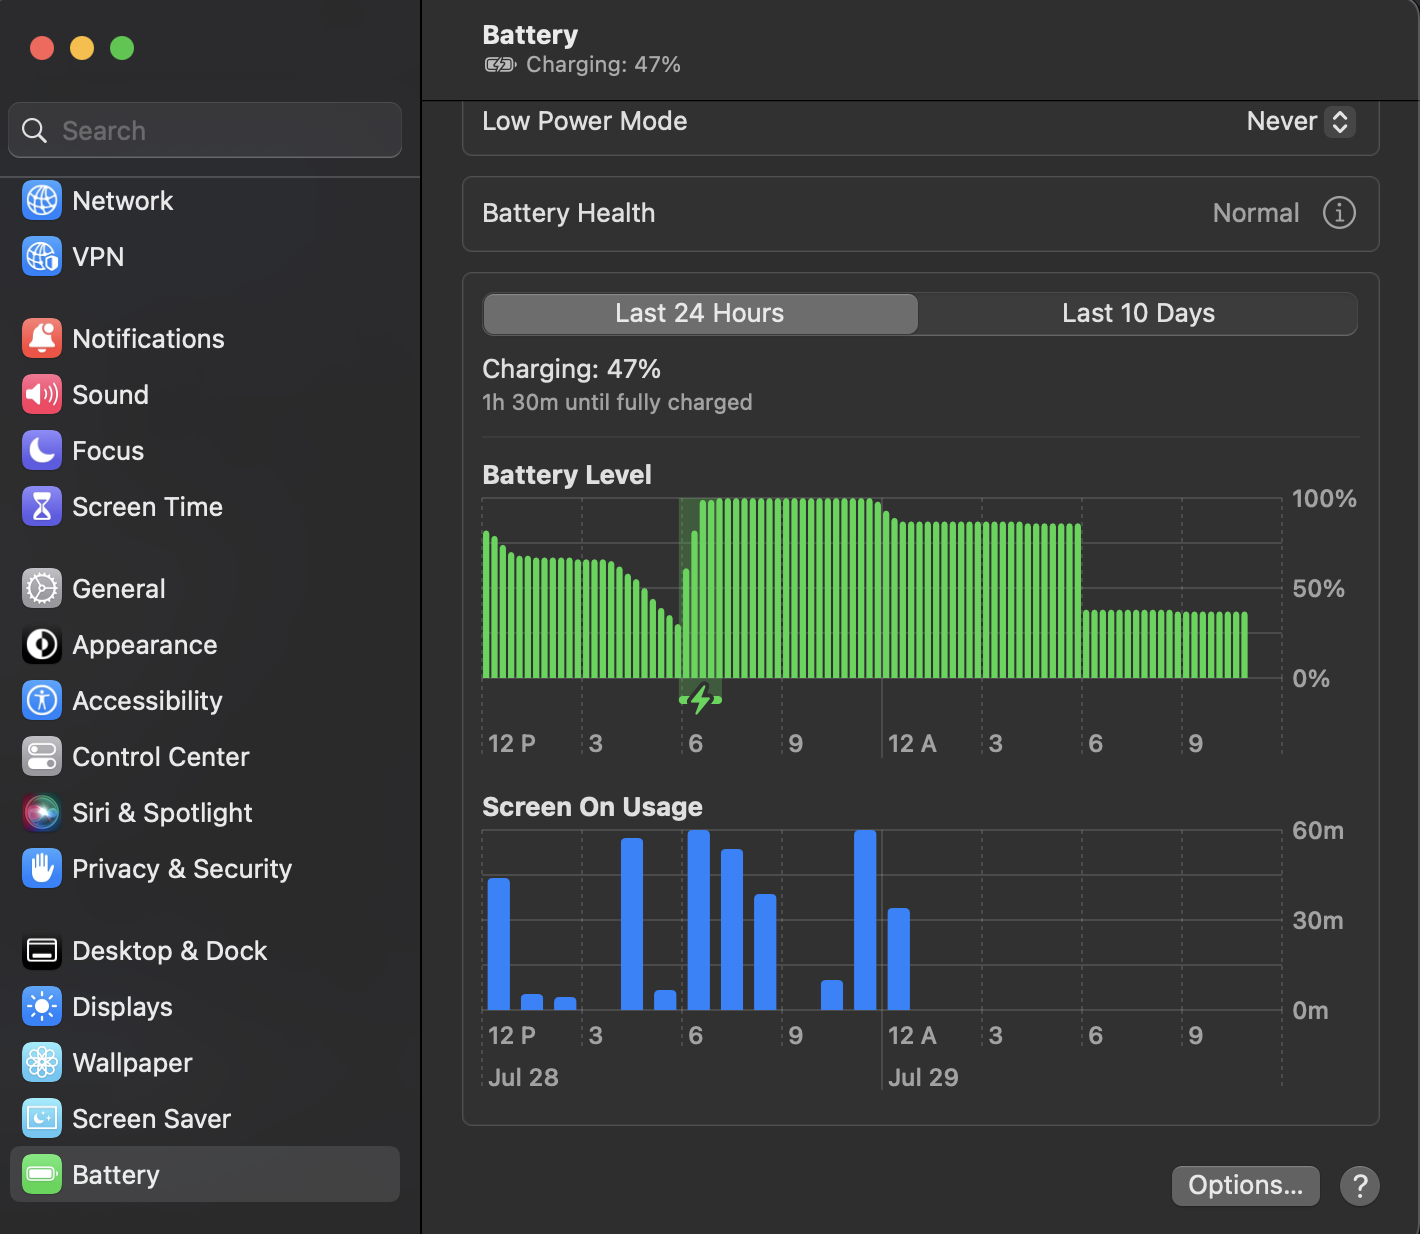Switch to Last 10 Days tab
The width and height of the screenshot is (1420, 1234).
click(x=1138, y=314)
